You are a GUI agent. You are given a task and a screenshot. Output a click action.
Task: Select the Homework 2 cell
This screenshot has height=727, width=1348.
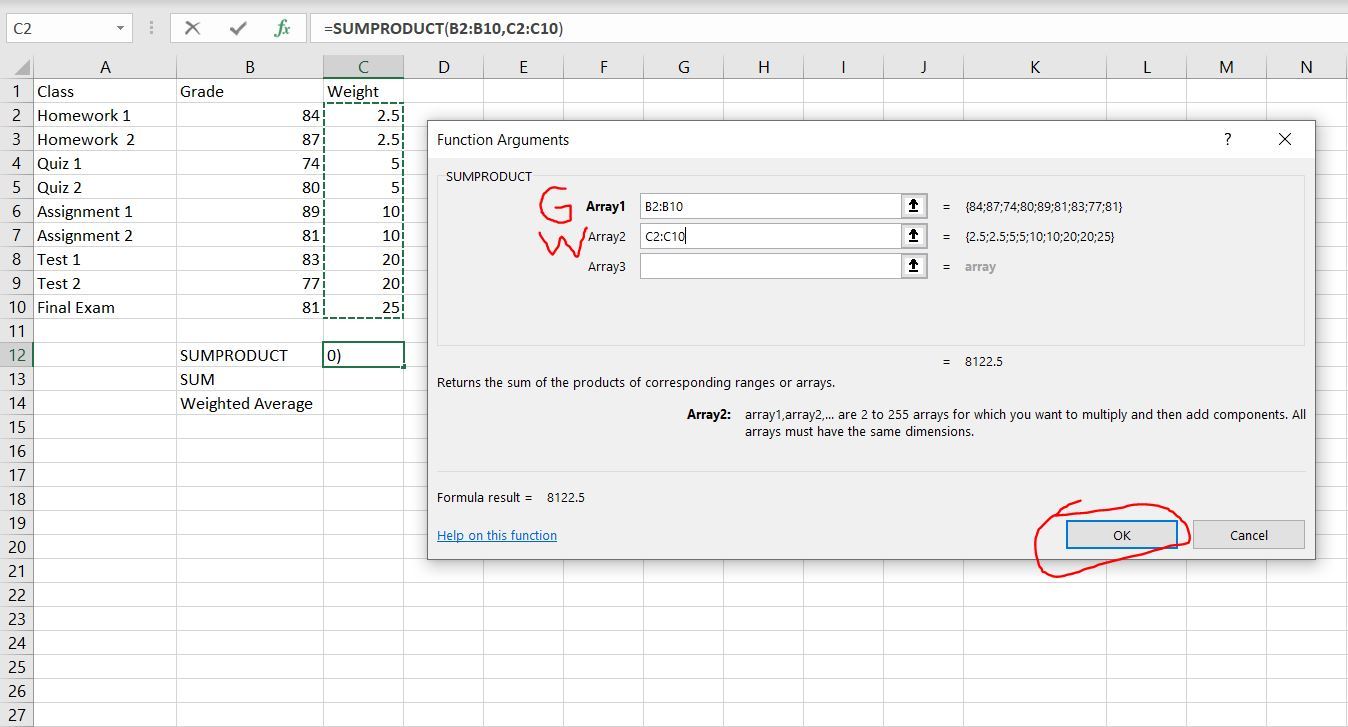(105, 139)
